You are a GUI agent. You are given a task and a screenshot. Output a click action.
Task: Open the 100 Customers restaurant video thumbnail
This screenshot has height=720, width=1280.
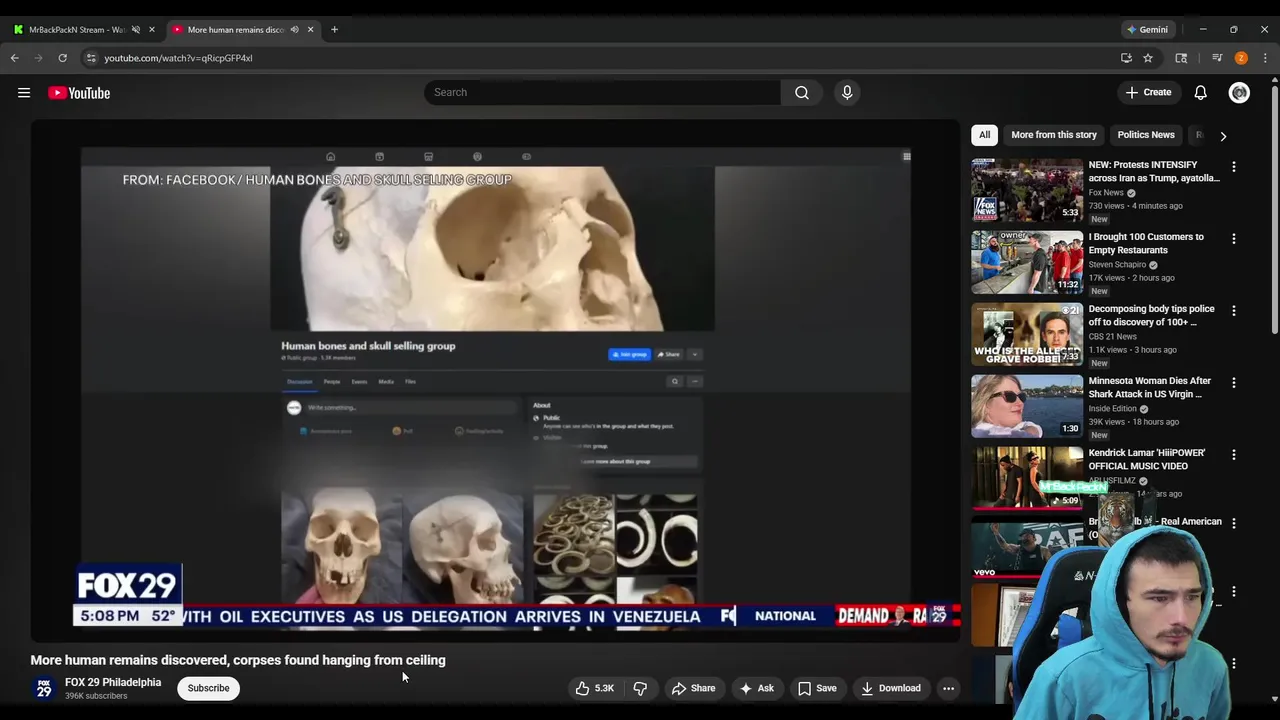(1027, 262)
